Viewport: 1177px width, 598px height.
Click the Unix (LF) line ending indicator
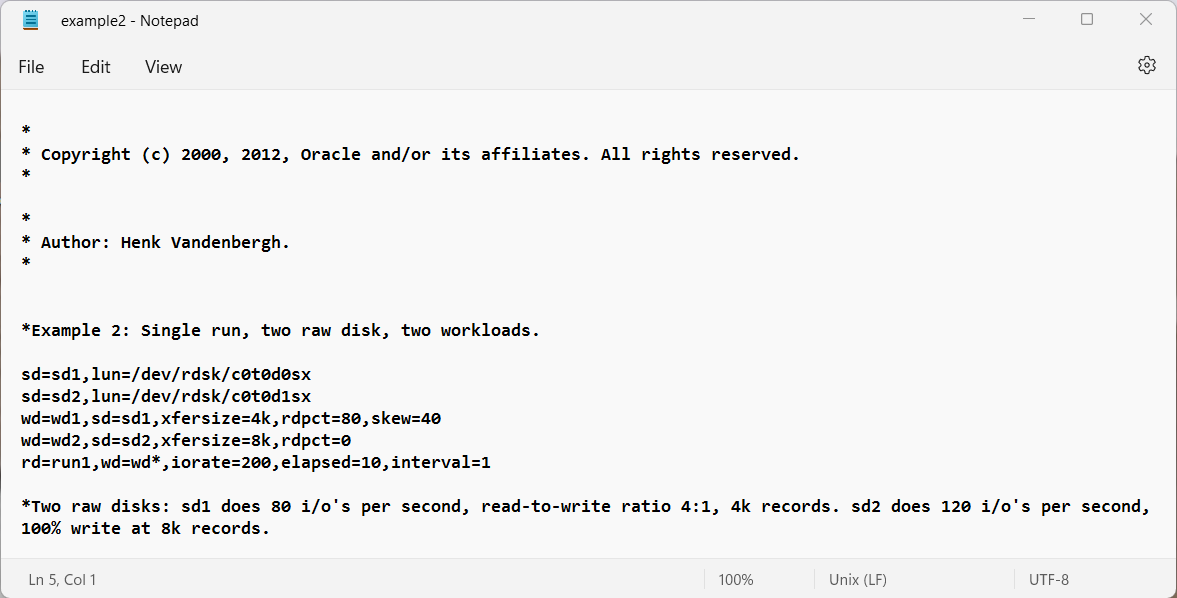point(858,579)
